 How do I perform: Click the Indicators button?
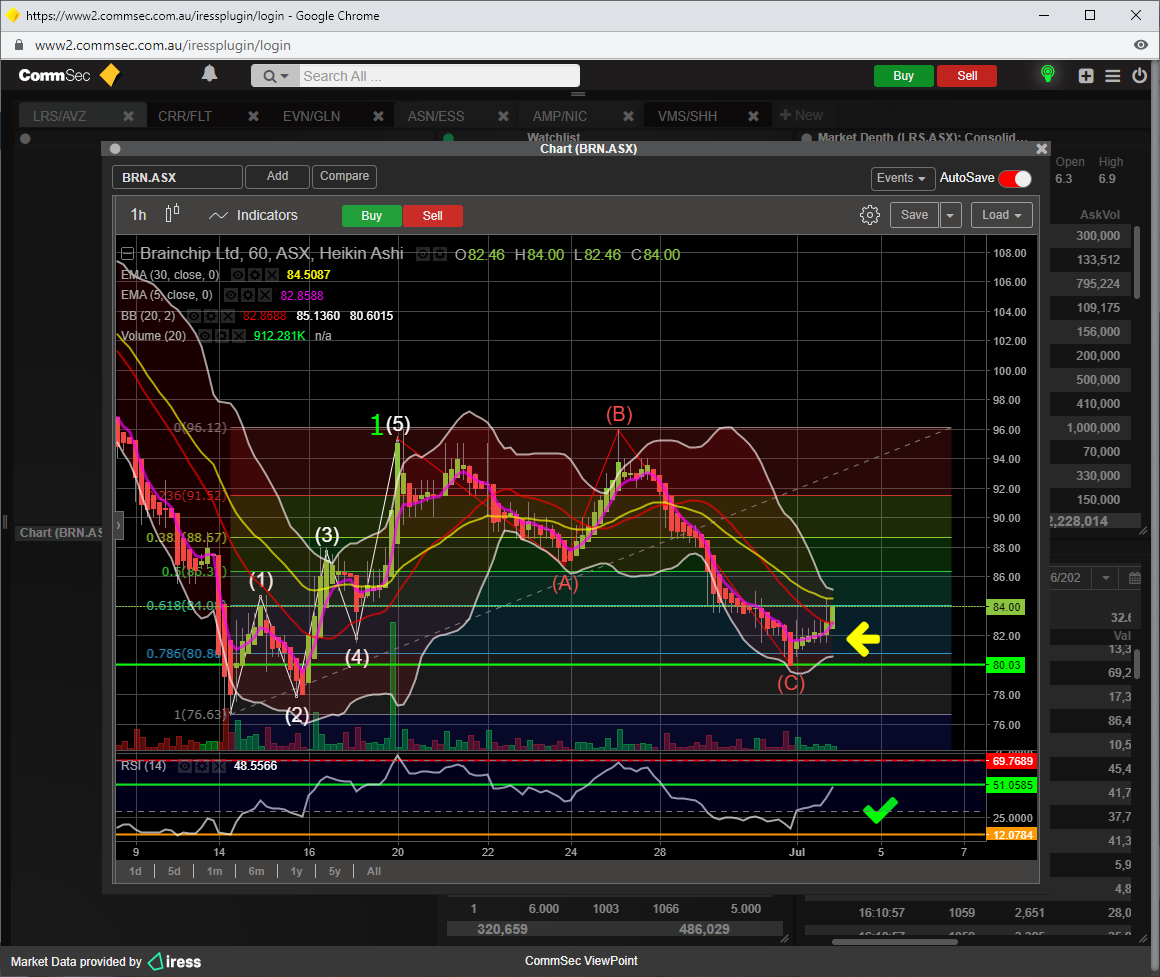click(x=254, y=215)
